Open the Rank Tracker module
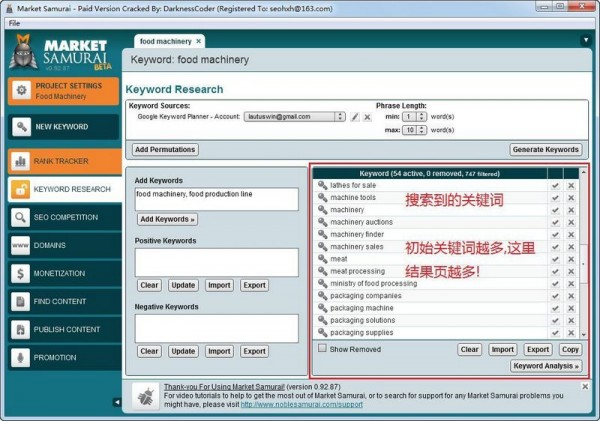The height and width of the screenshot is (421, 600). pyautogui.click(x=64, y=160)
